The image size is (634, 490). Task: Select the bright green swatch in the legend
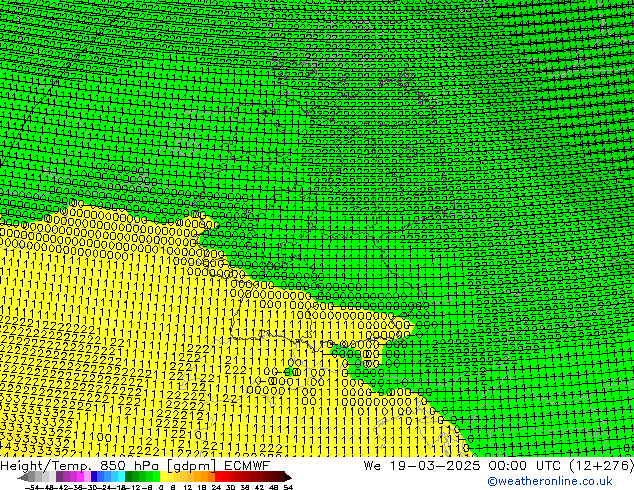156,477
